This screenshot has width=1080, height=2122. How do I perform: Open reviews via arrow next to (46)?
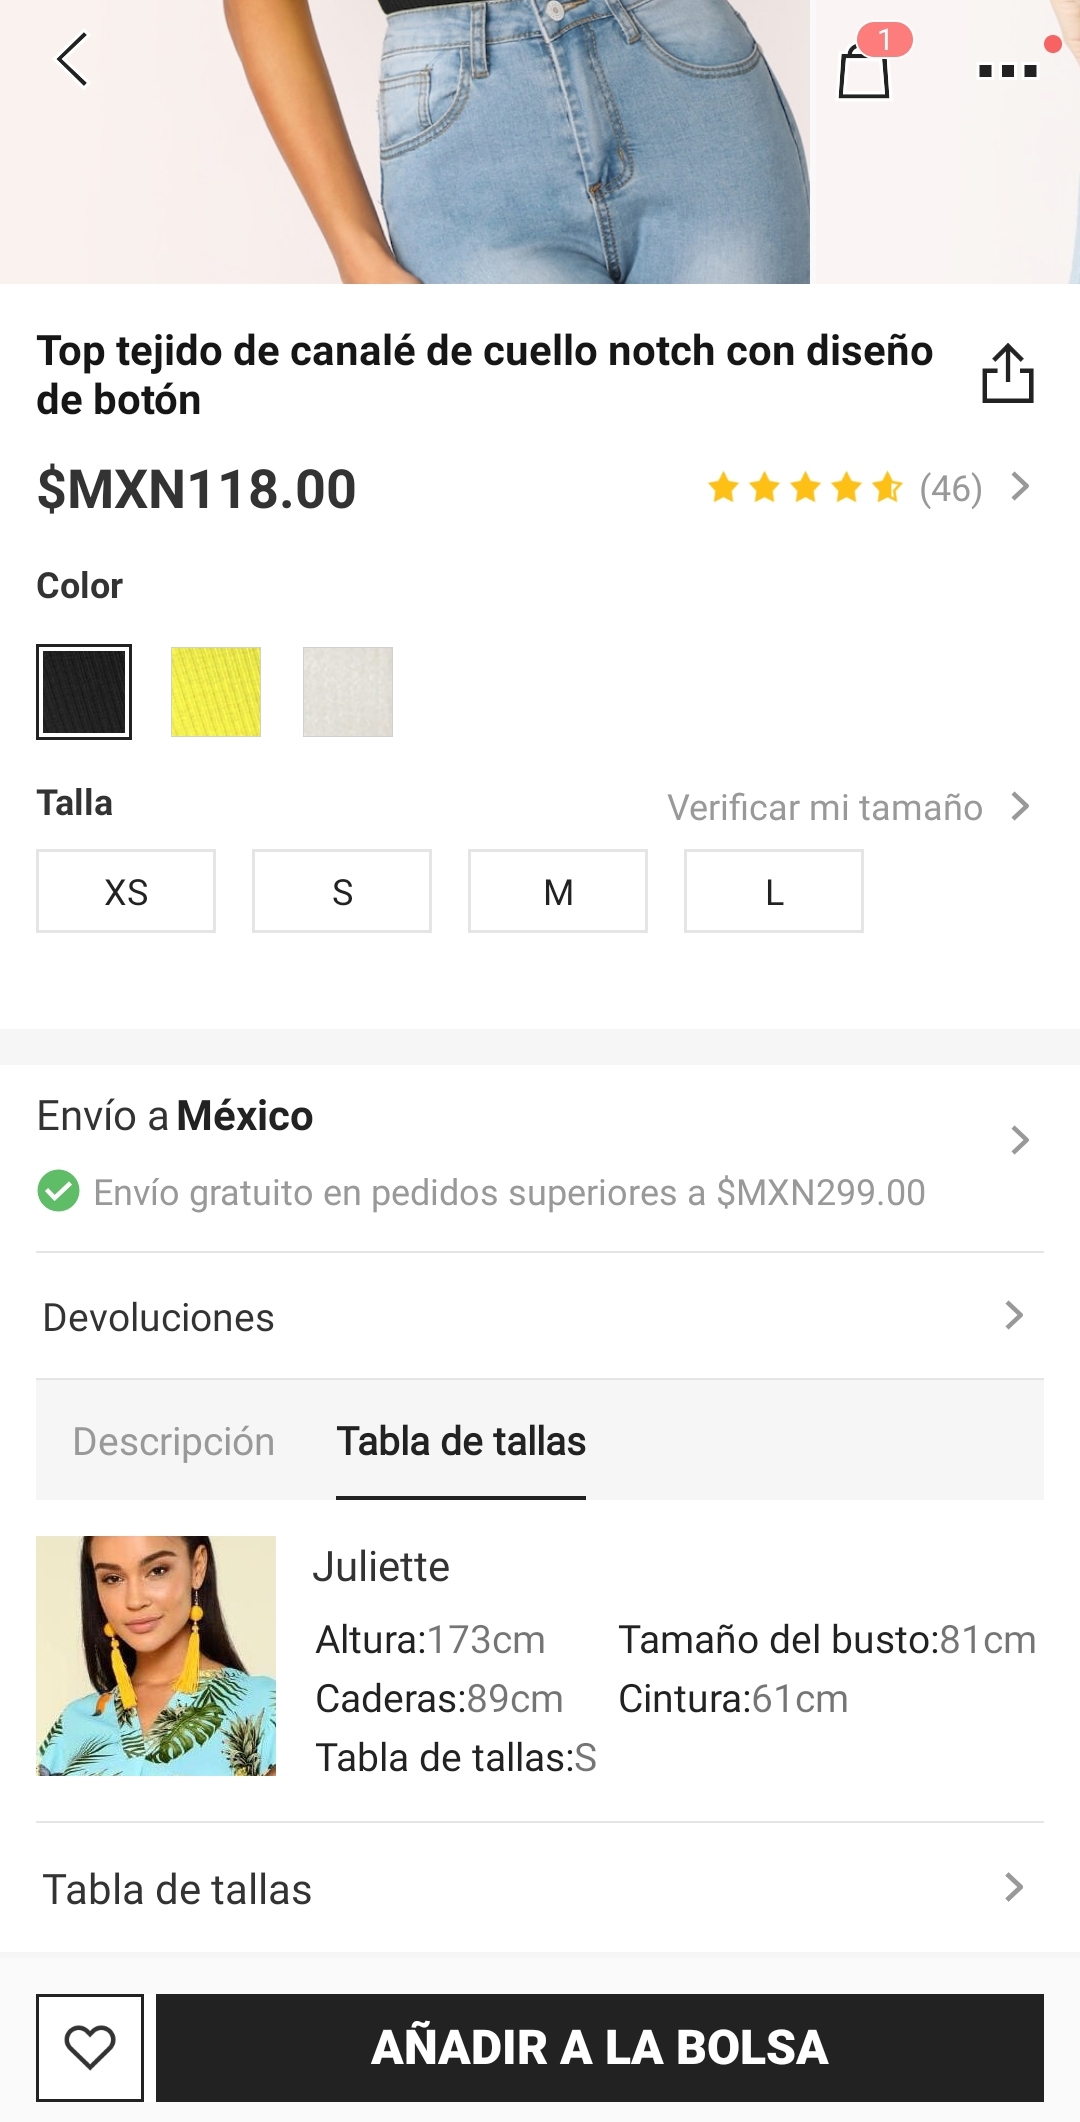click(x=1020, y=488)
